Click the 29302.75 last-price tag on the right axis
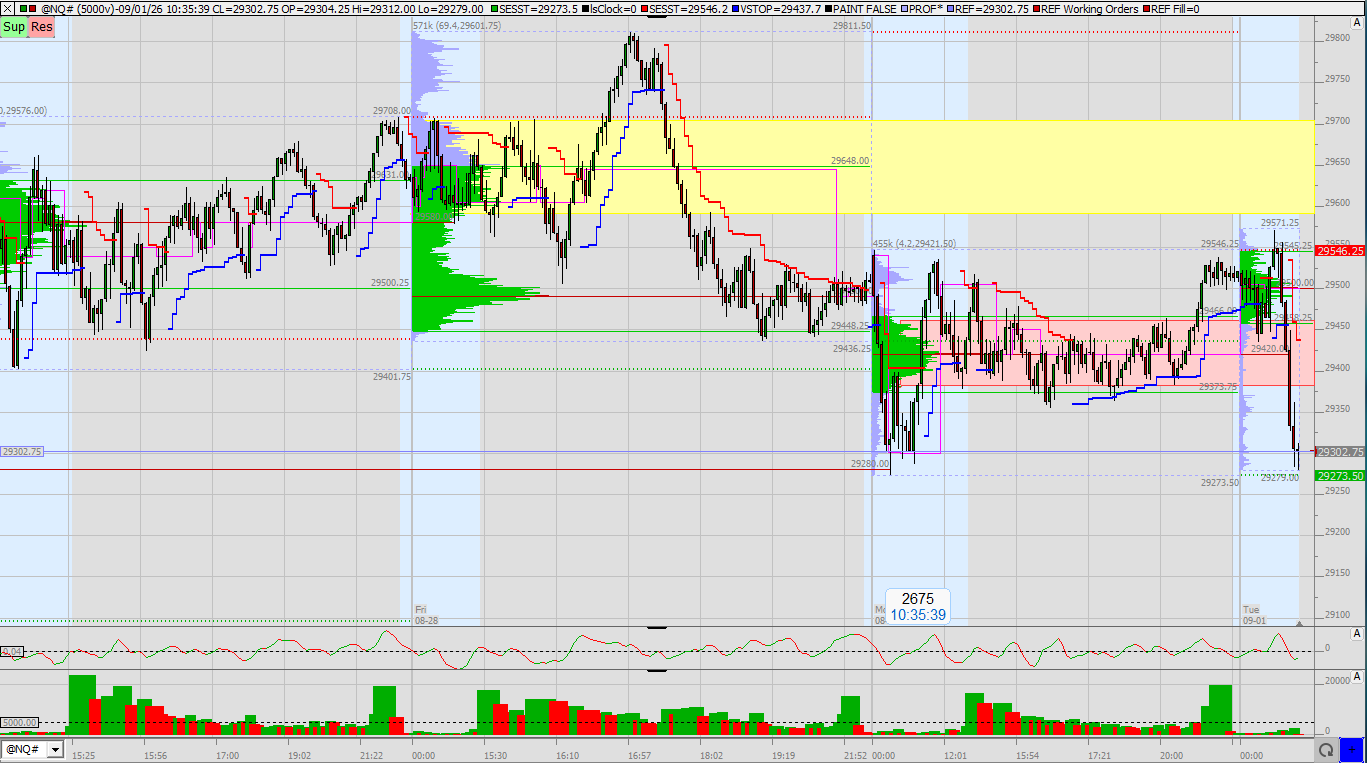The image size is (1367, 763). pos(1340,452)
